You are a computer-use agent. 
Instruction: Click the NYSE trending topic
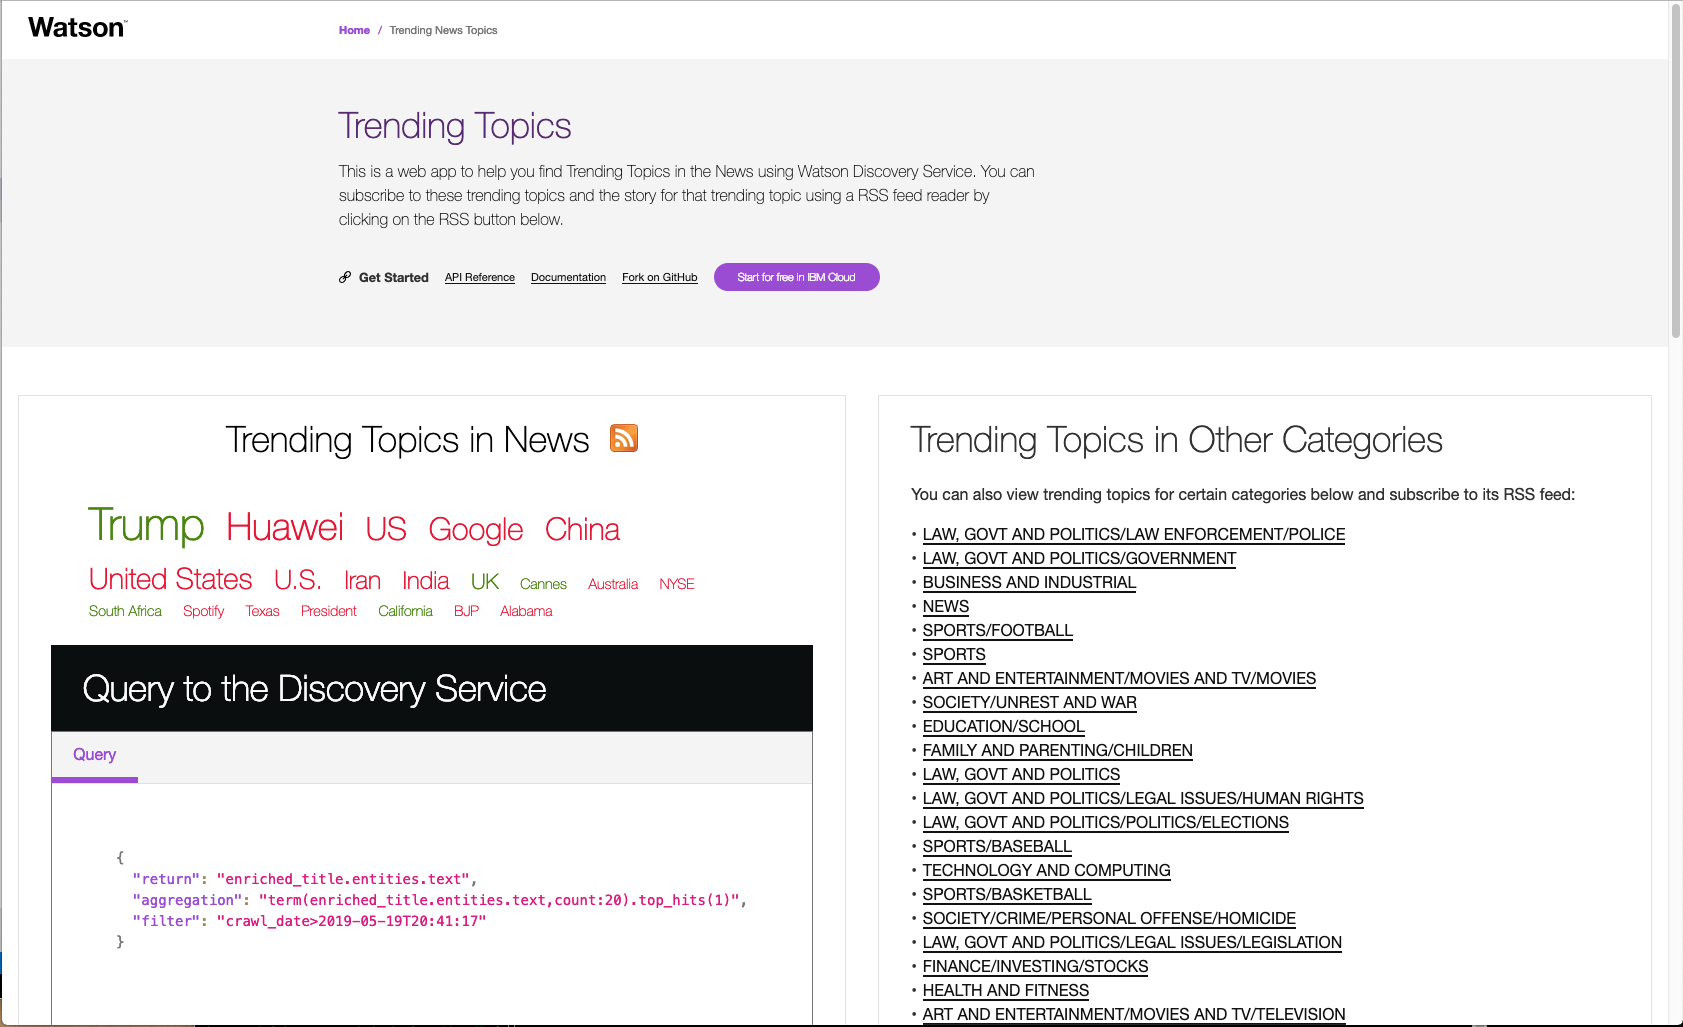(x=677, y=584)
